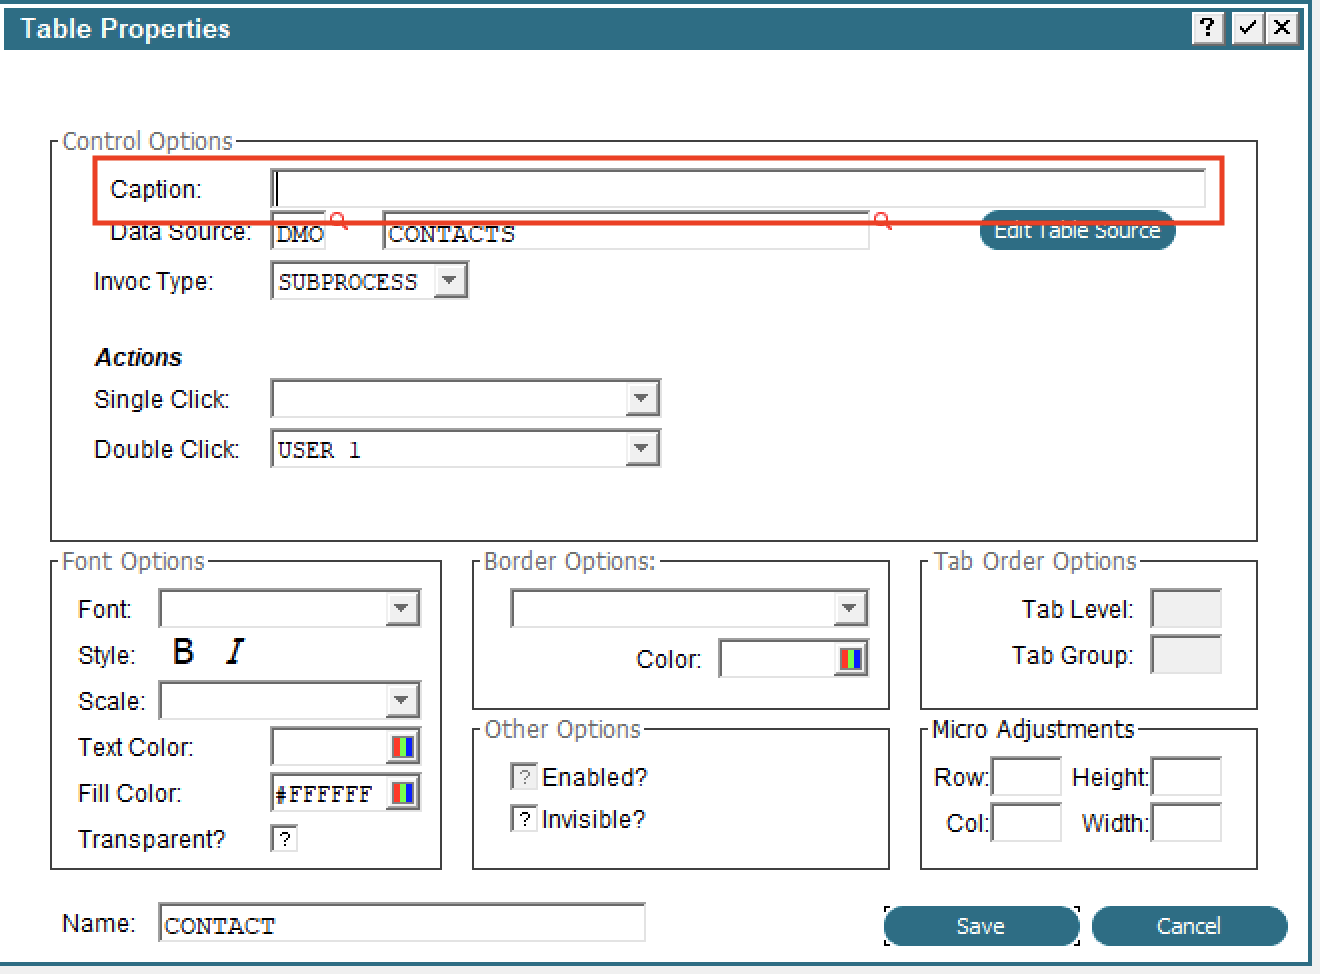This screenshot has width=1320, height=974.
Task: Toggle Bold font style
Action: coord(183,652)
